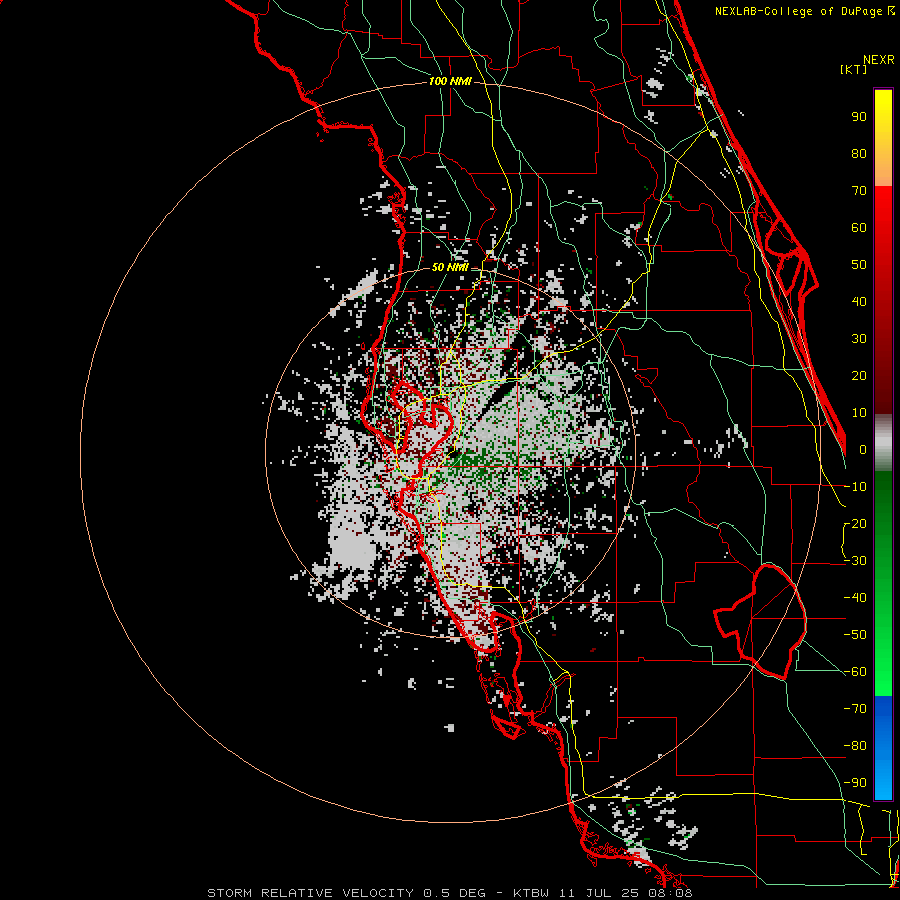
Task: Select the -70 value on the velocity scale
Action: click(x=855, y=709)
